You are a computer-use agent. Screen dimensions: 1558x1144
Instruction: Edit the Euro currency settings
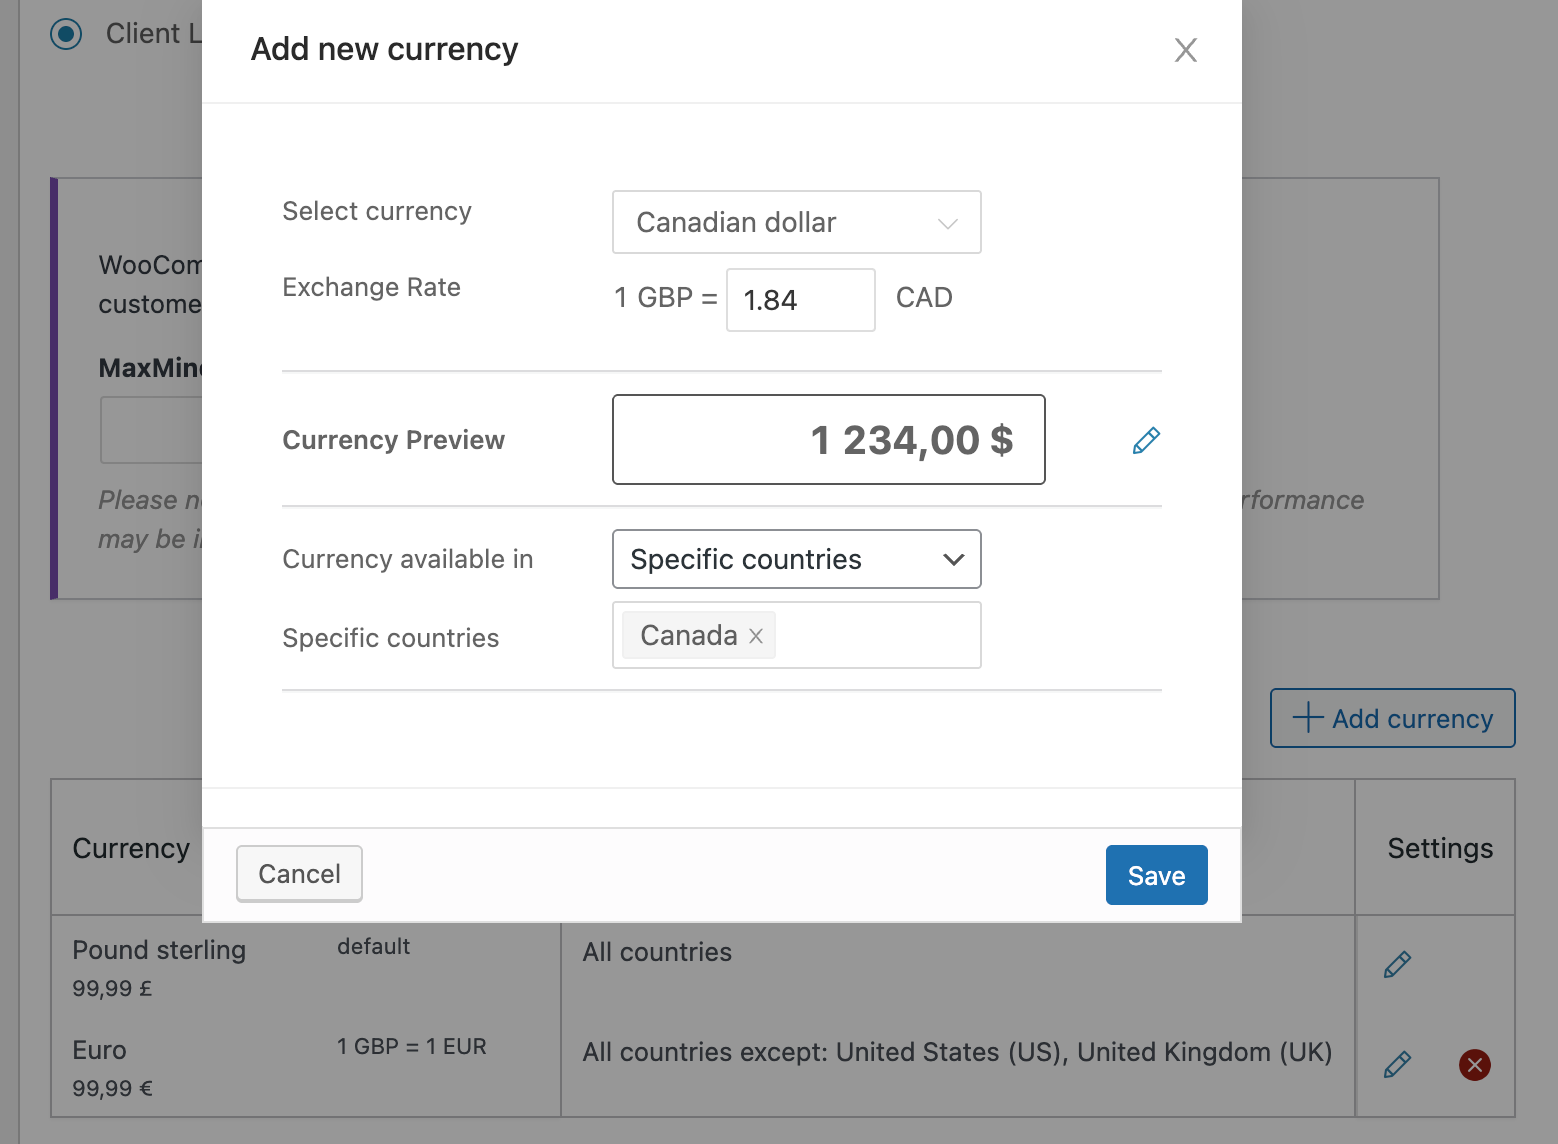click(x=1397, y=1064)
